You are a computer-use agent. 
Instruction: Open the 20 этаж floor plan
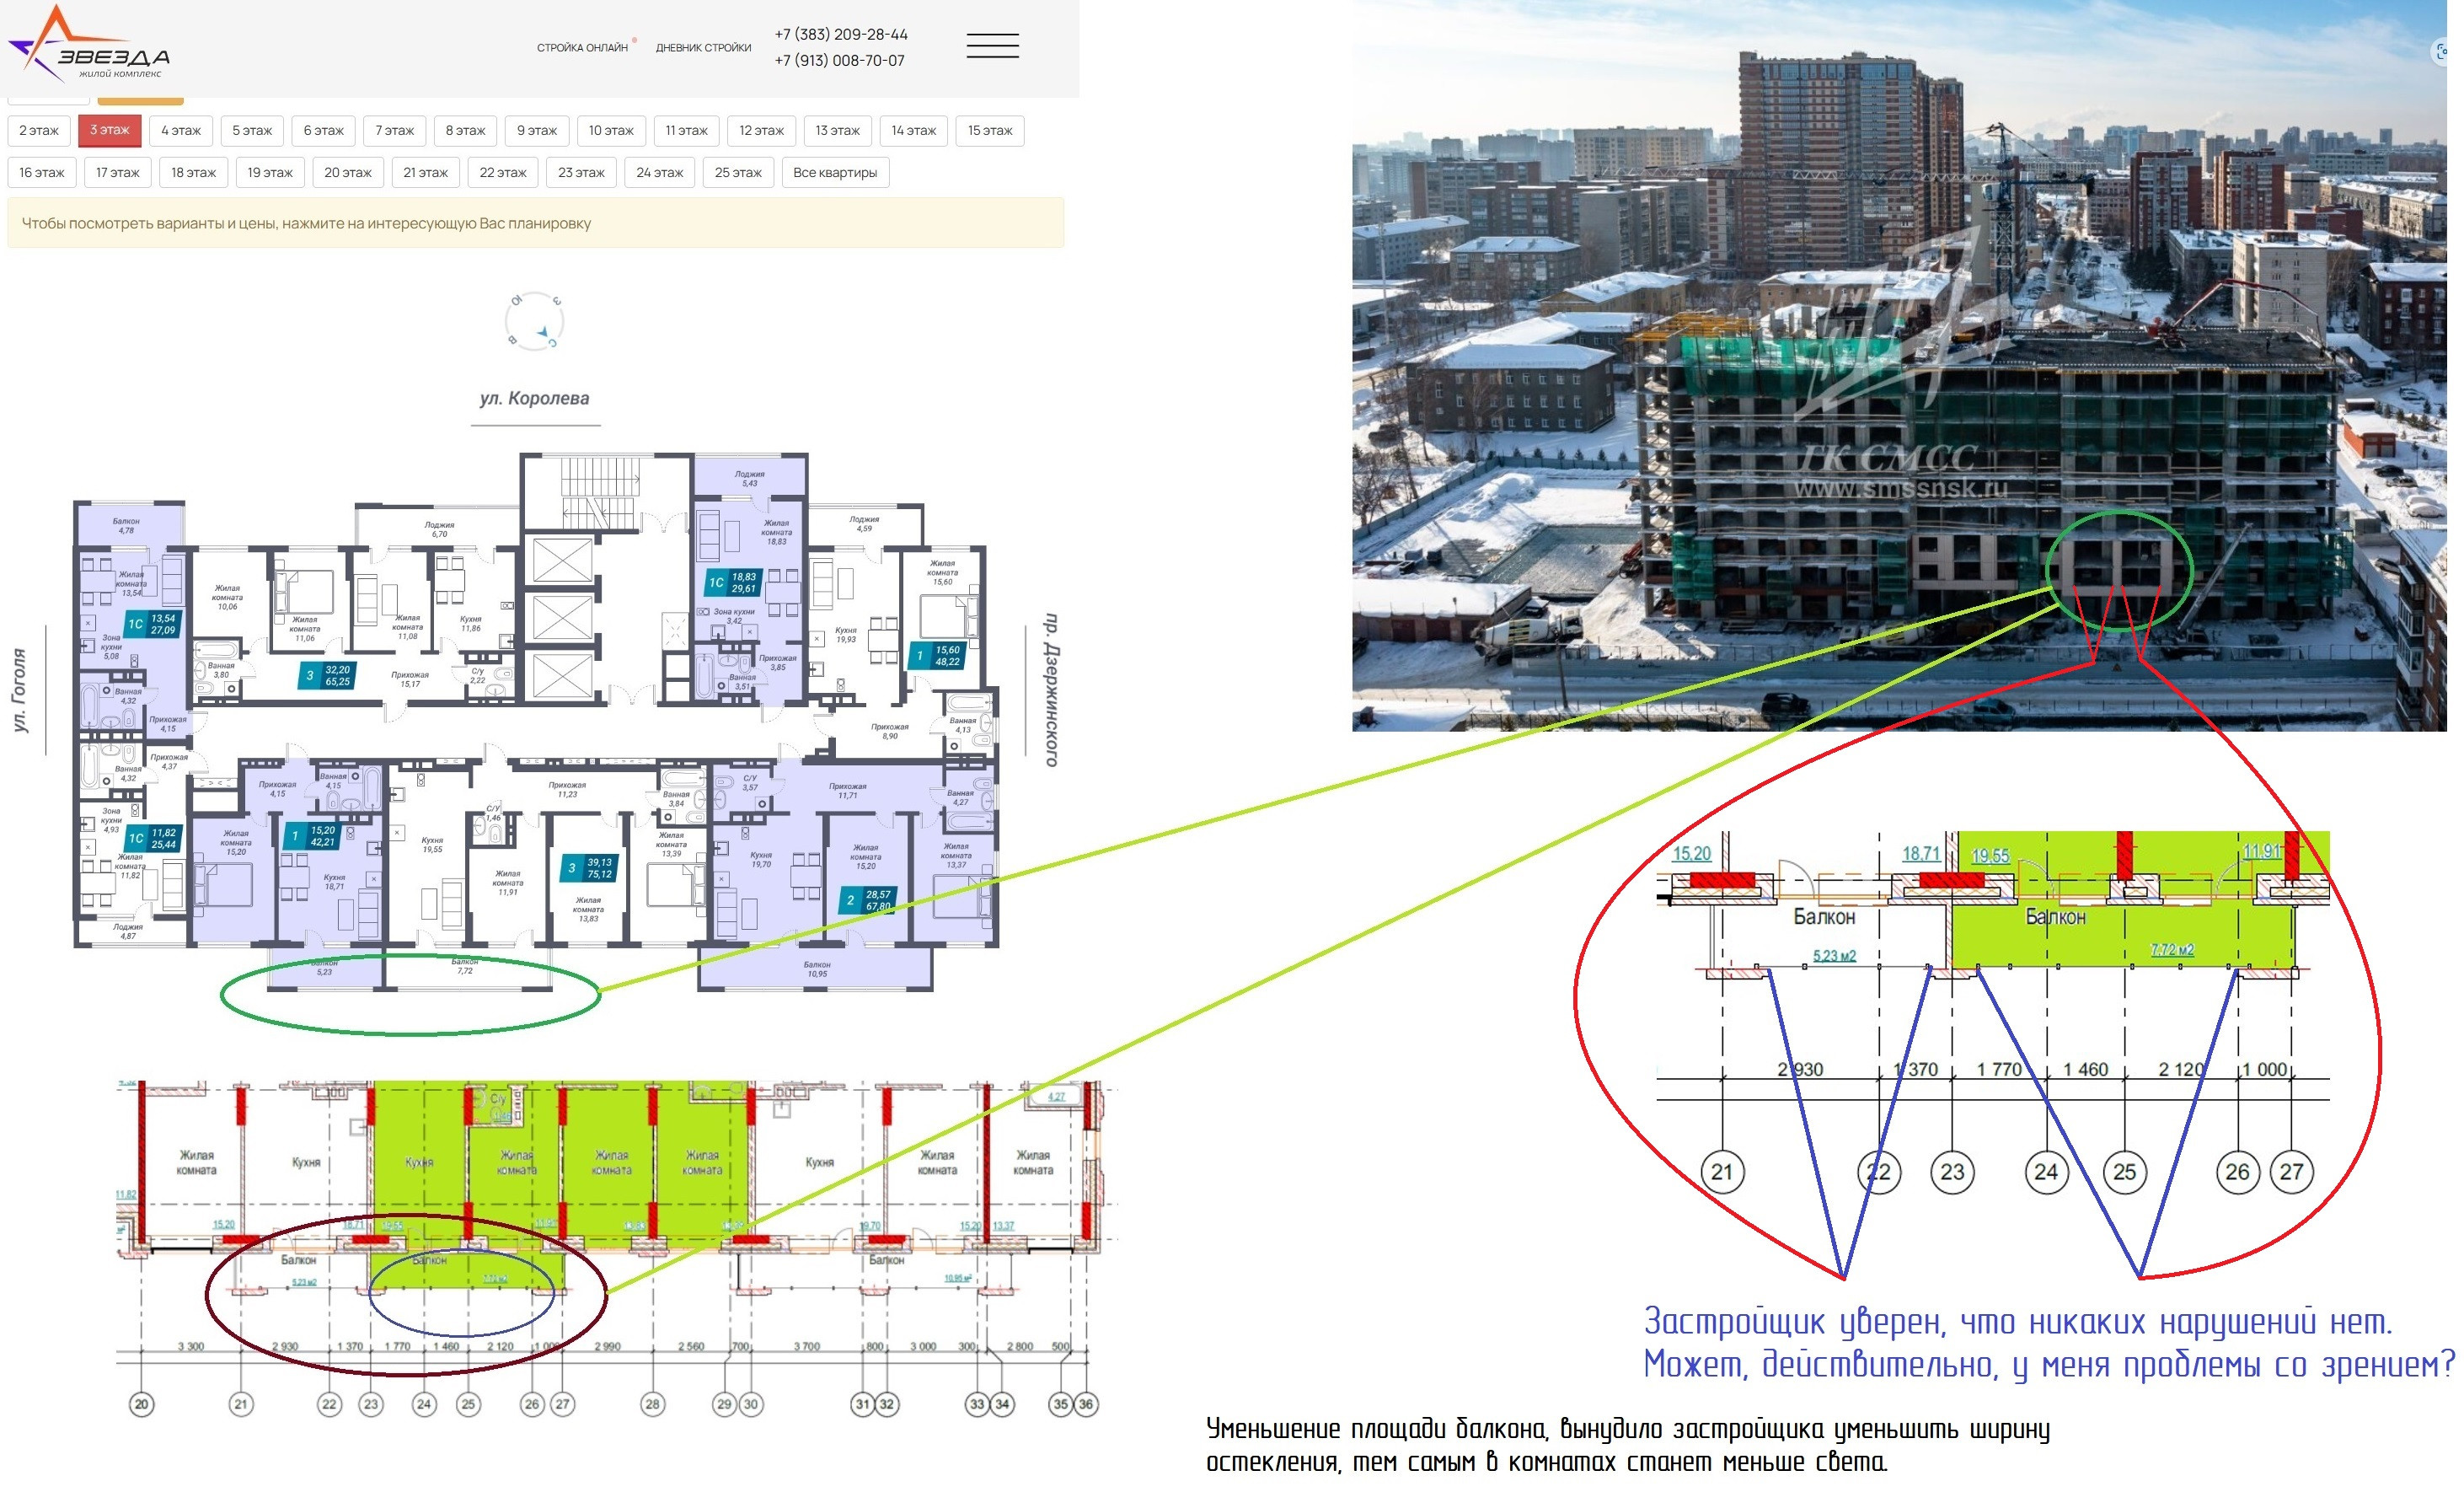tap(347, 173)
